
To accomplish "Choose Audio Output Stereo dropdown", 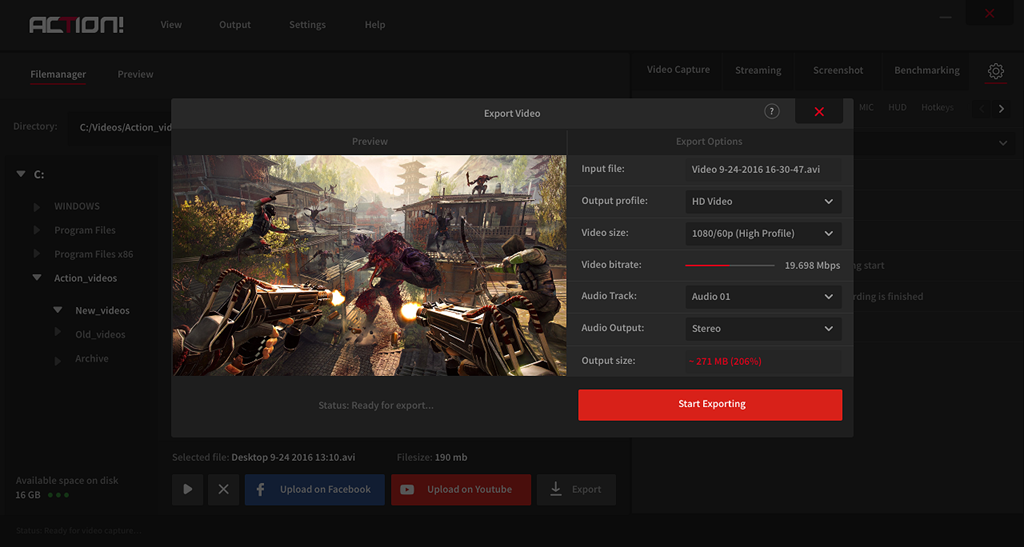I will (x=763, y=328).
